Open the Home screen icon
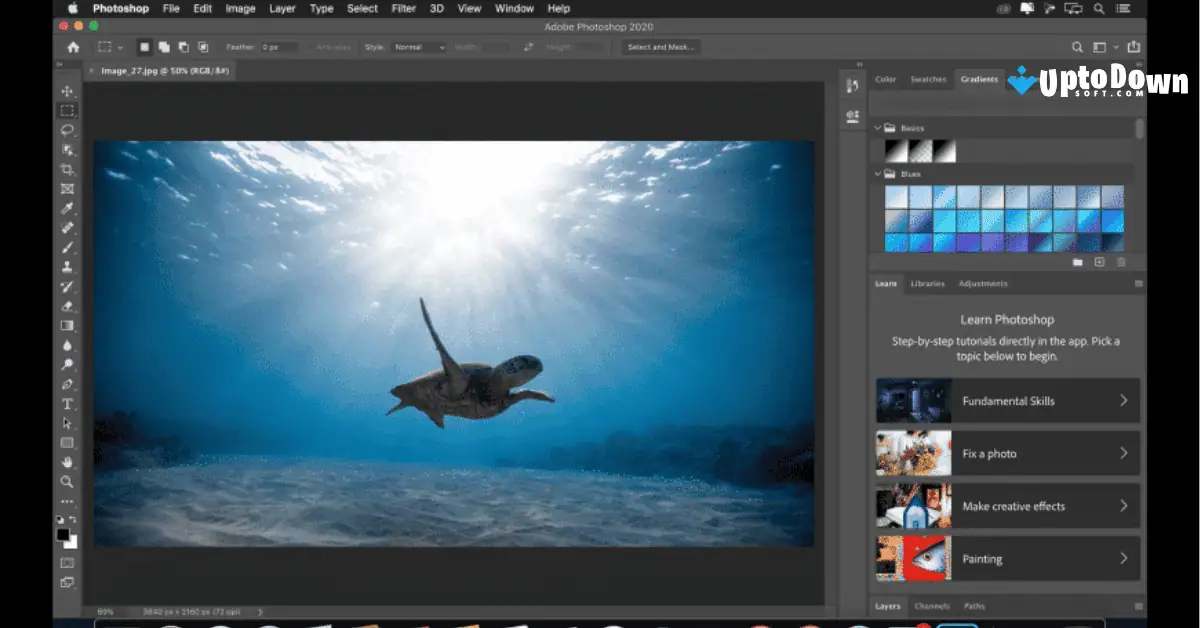1200x628 pixels. (x=71, y=46)
